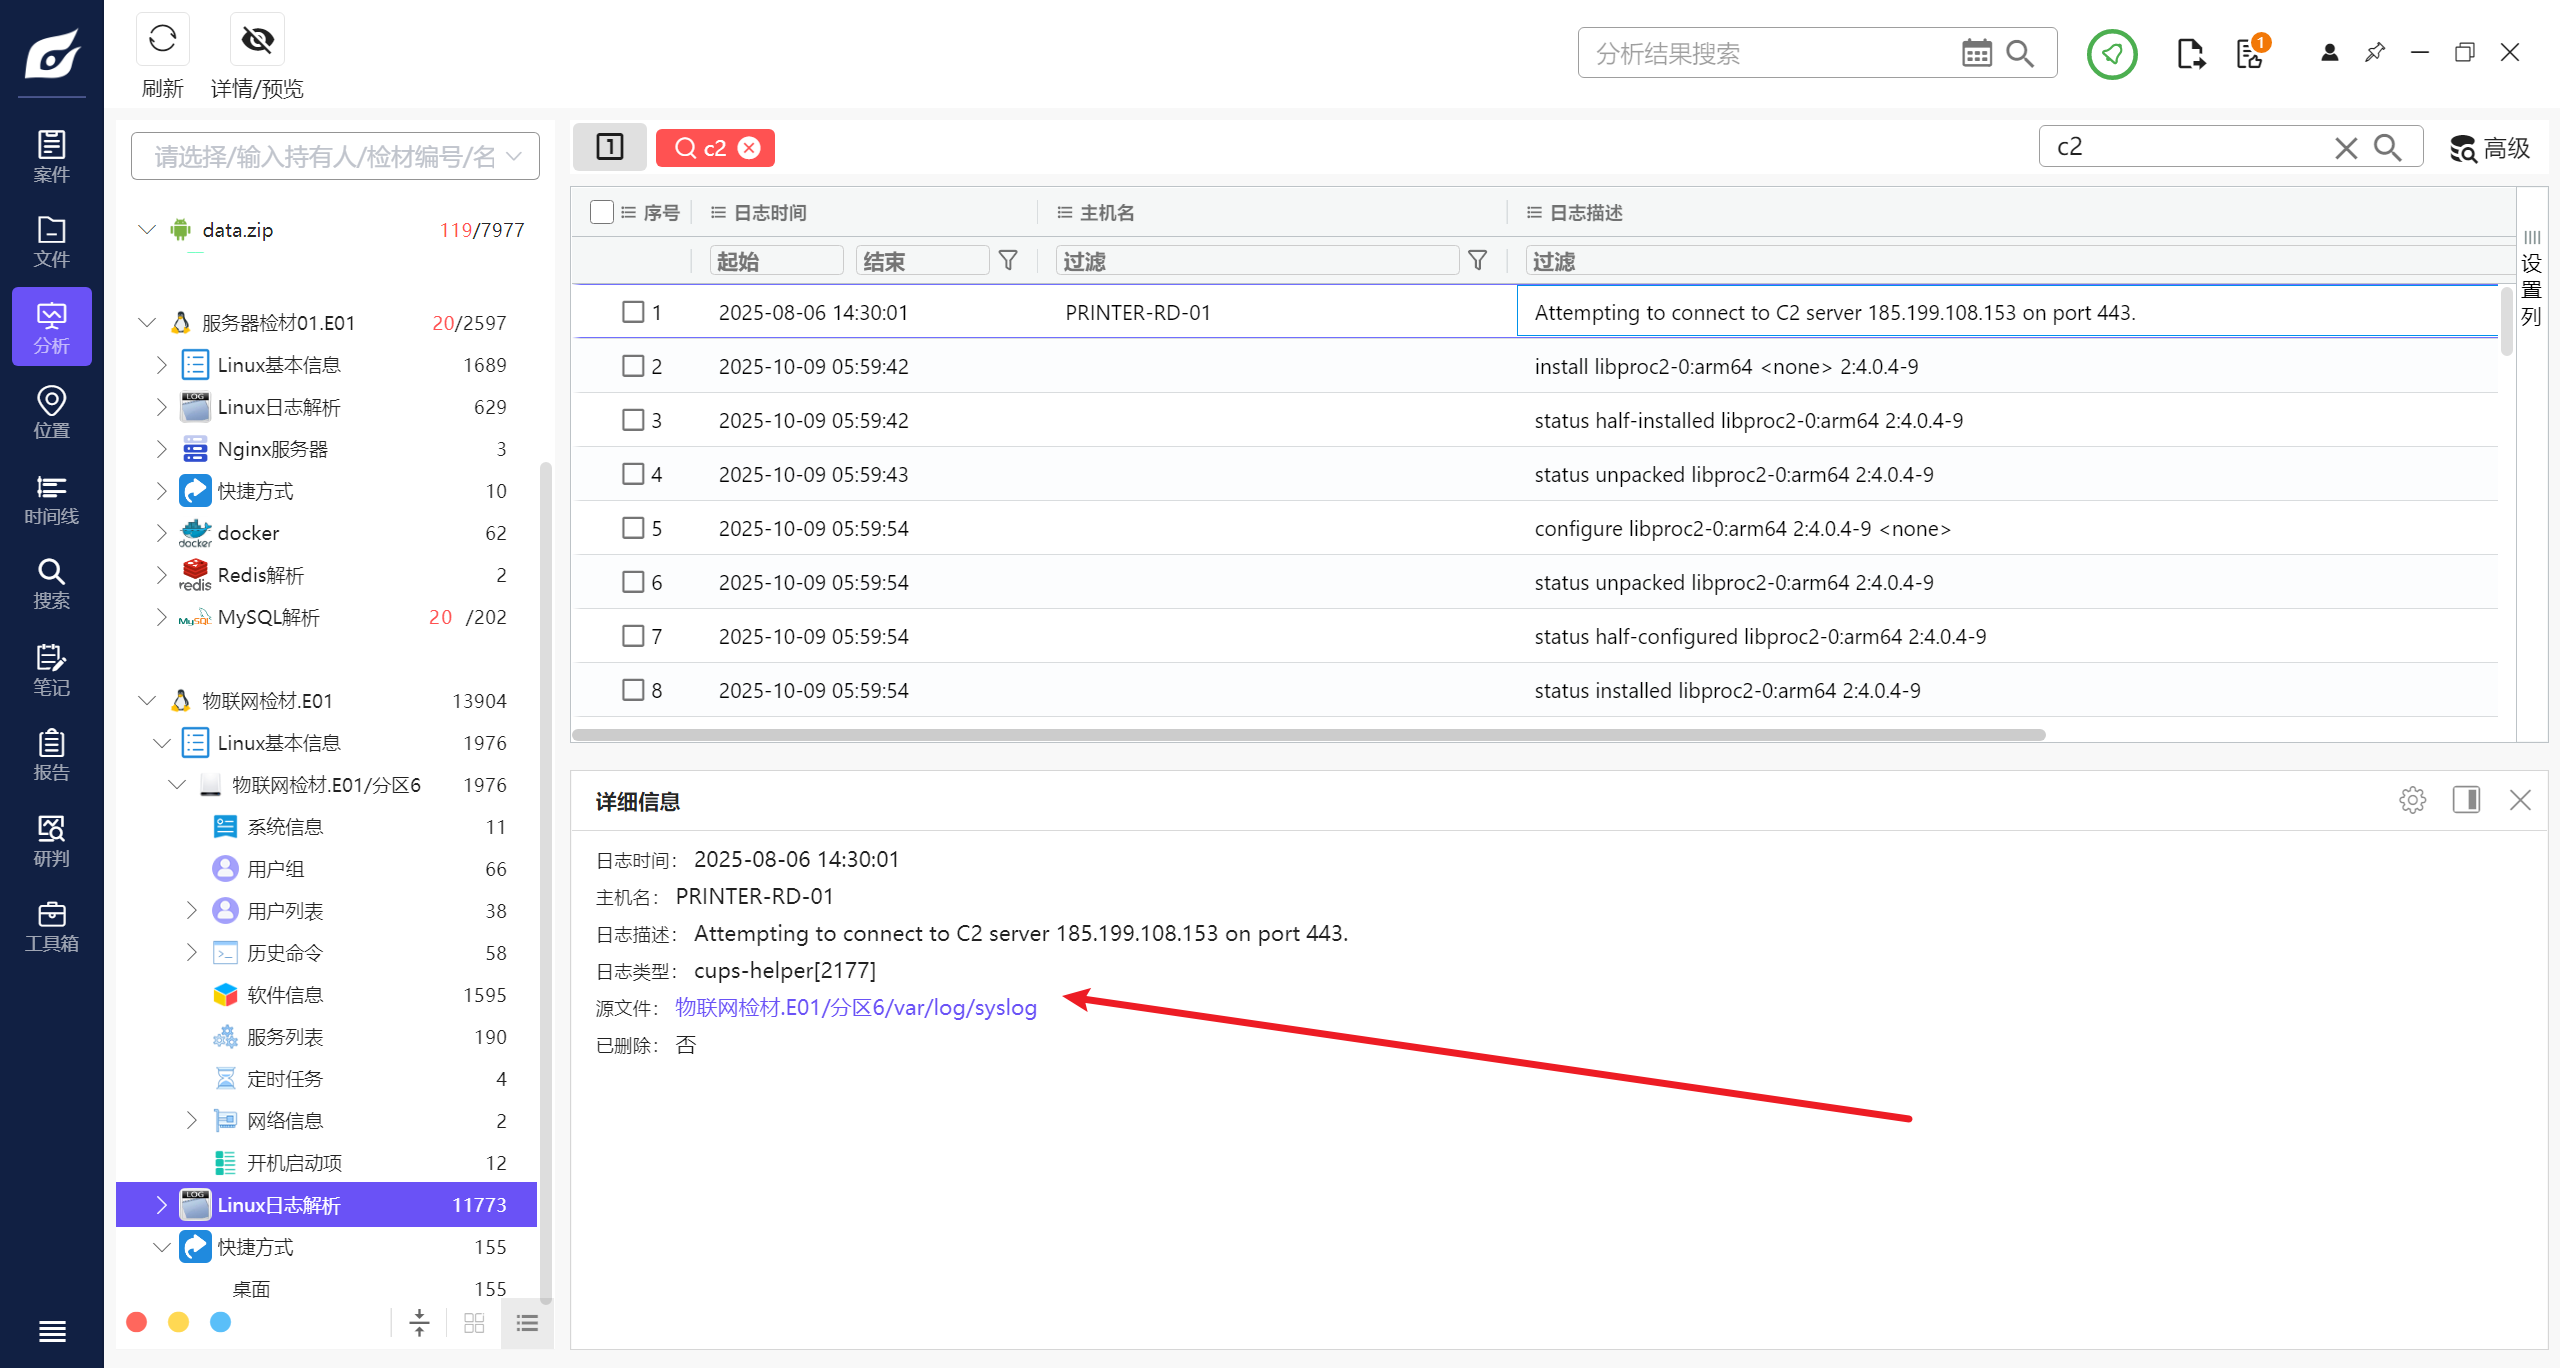Viewport: 2560px width, 1368px height.
Task: Click the calendar icon in the search box
Action: [1976, 54]
